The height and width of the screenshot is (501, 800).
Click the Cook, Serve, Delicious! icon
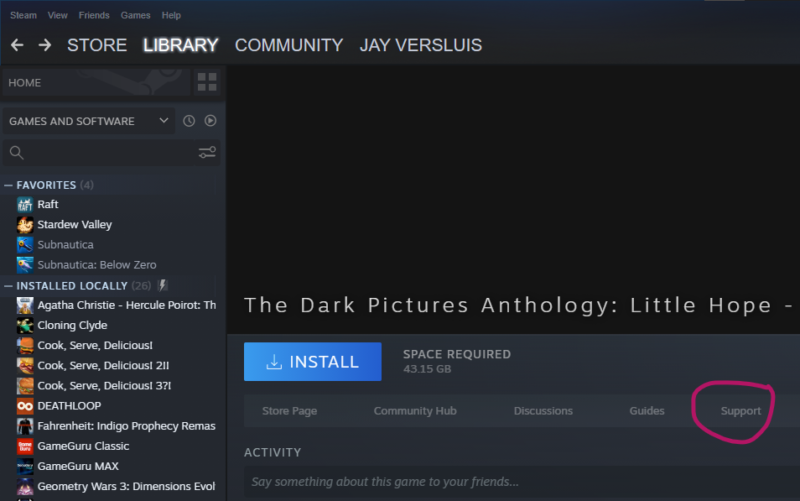[x=25, y=345]
